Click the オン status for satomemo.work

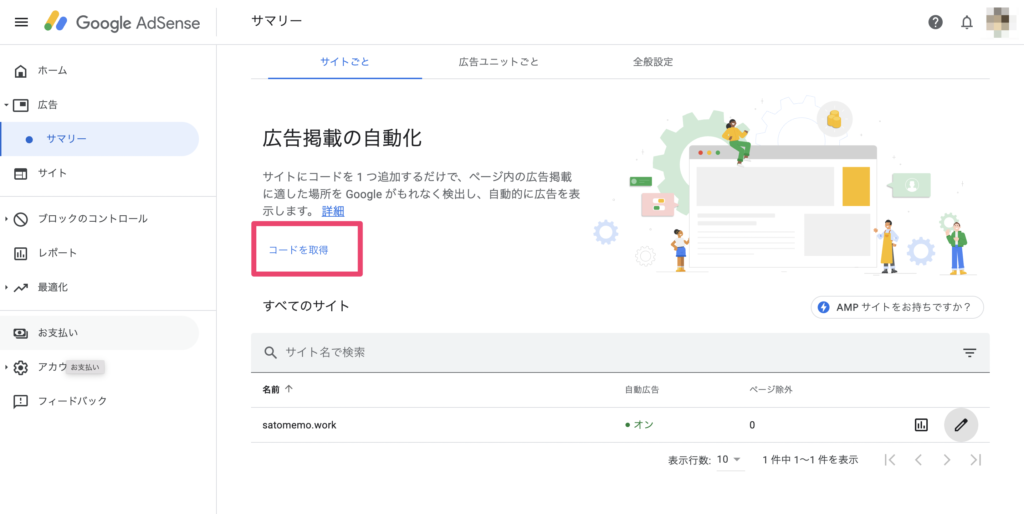tap(639, 425)
